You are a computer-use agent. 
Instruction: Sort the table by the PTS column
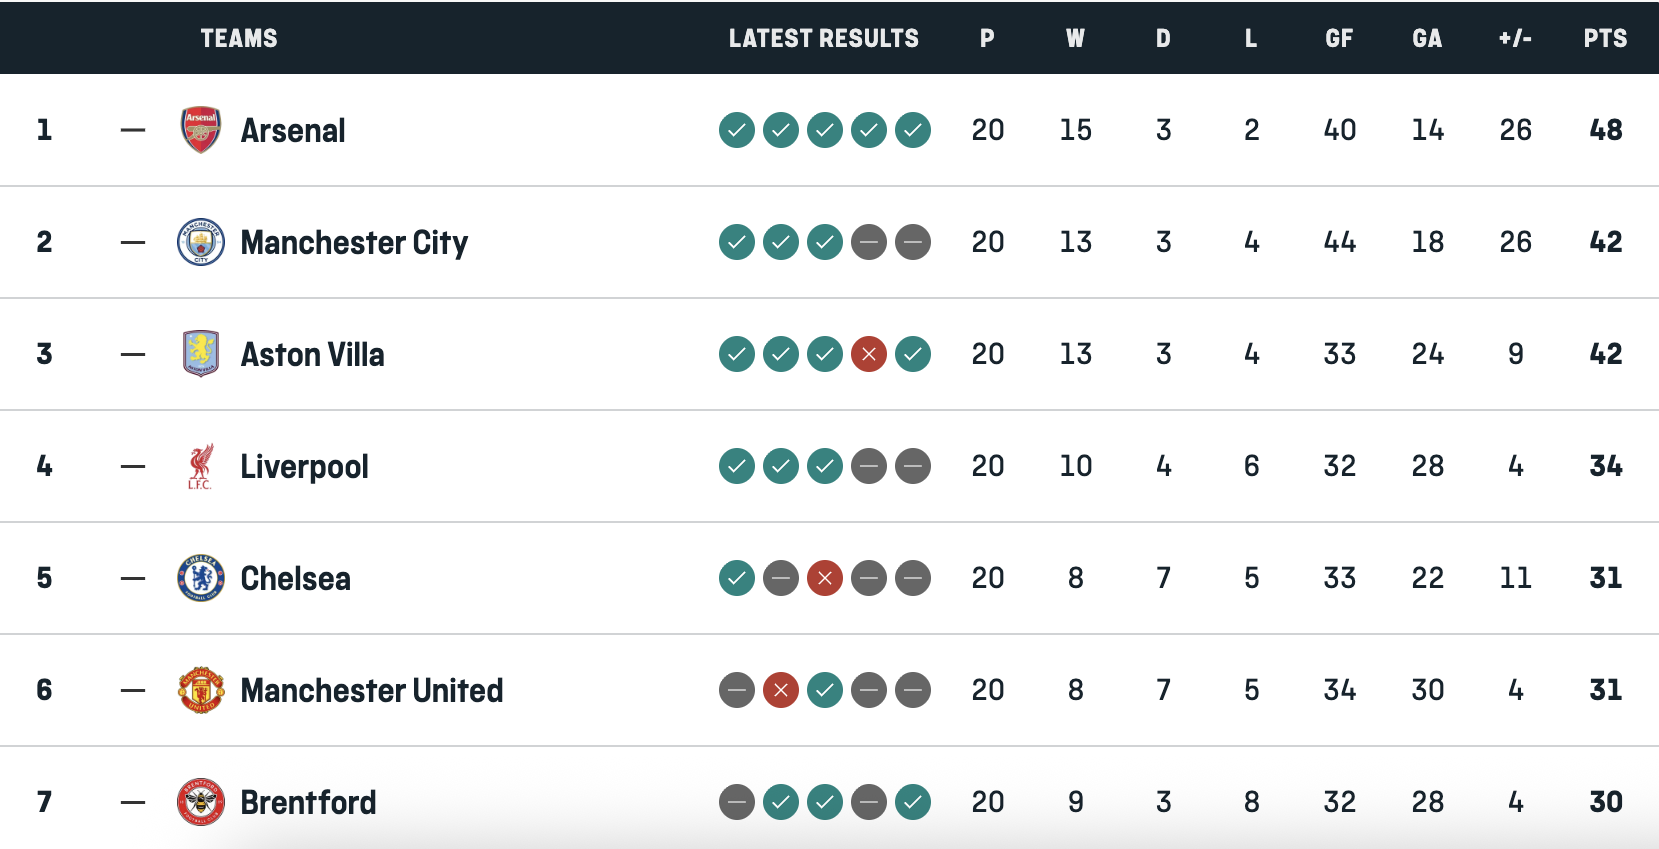tap(1606, 38)
